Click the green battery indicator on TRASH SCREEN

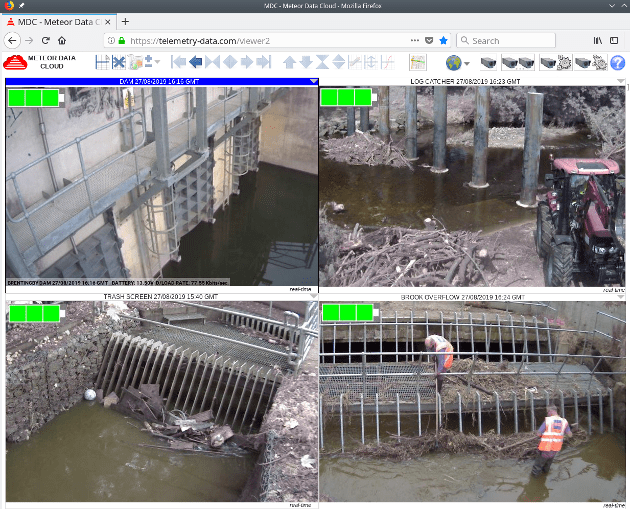point(34,313)
